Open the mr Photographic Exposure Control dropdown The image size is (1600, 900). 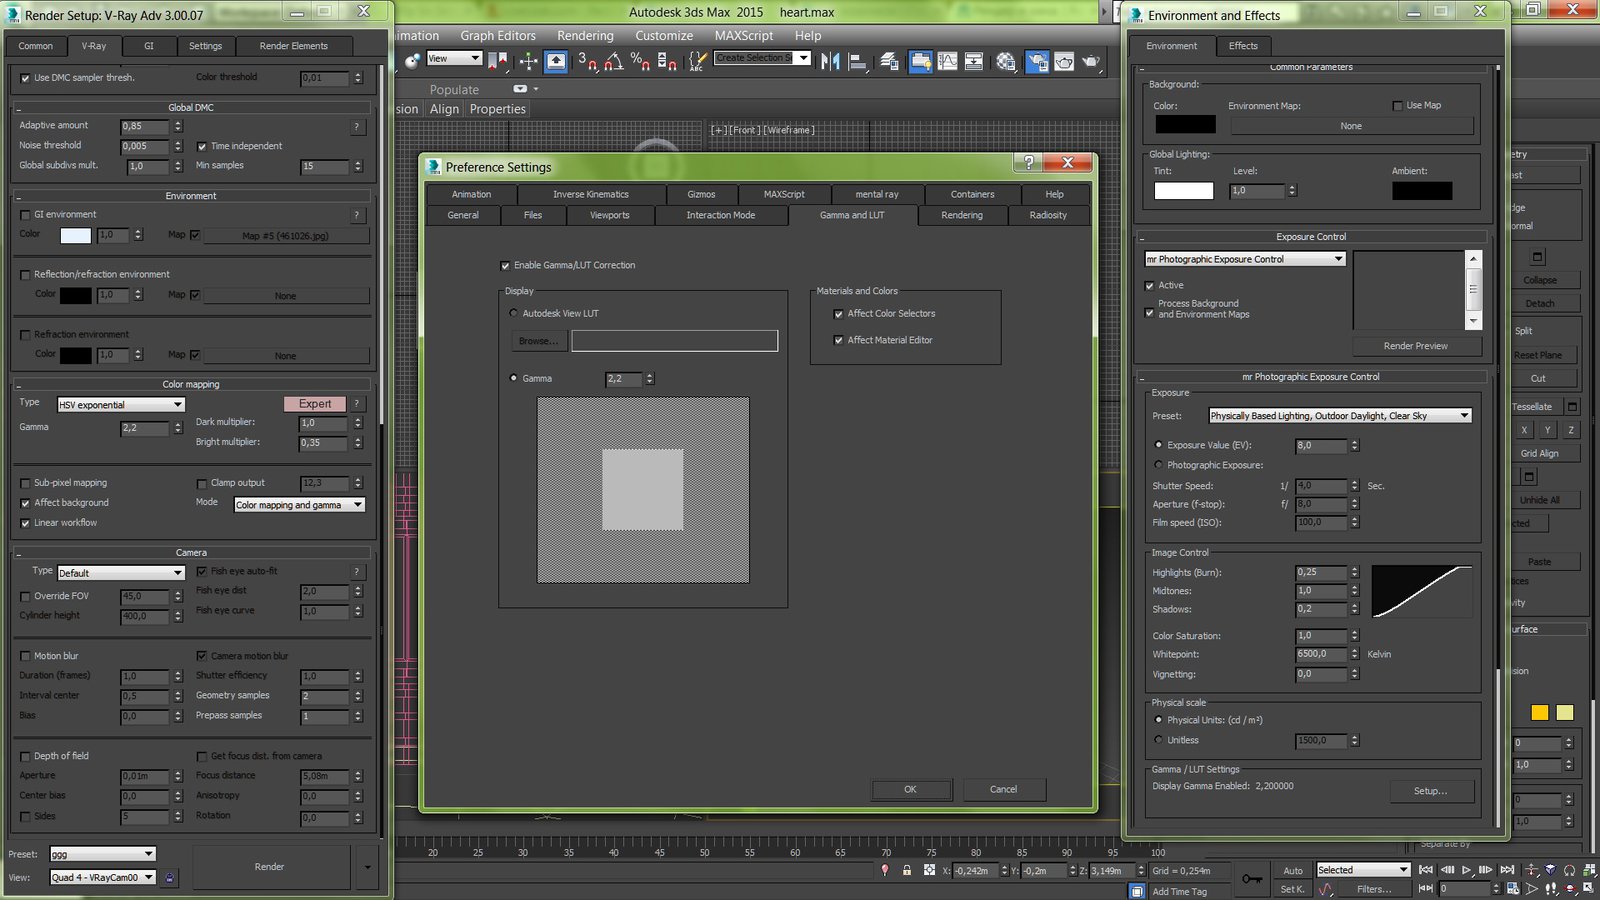1244,259
